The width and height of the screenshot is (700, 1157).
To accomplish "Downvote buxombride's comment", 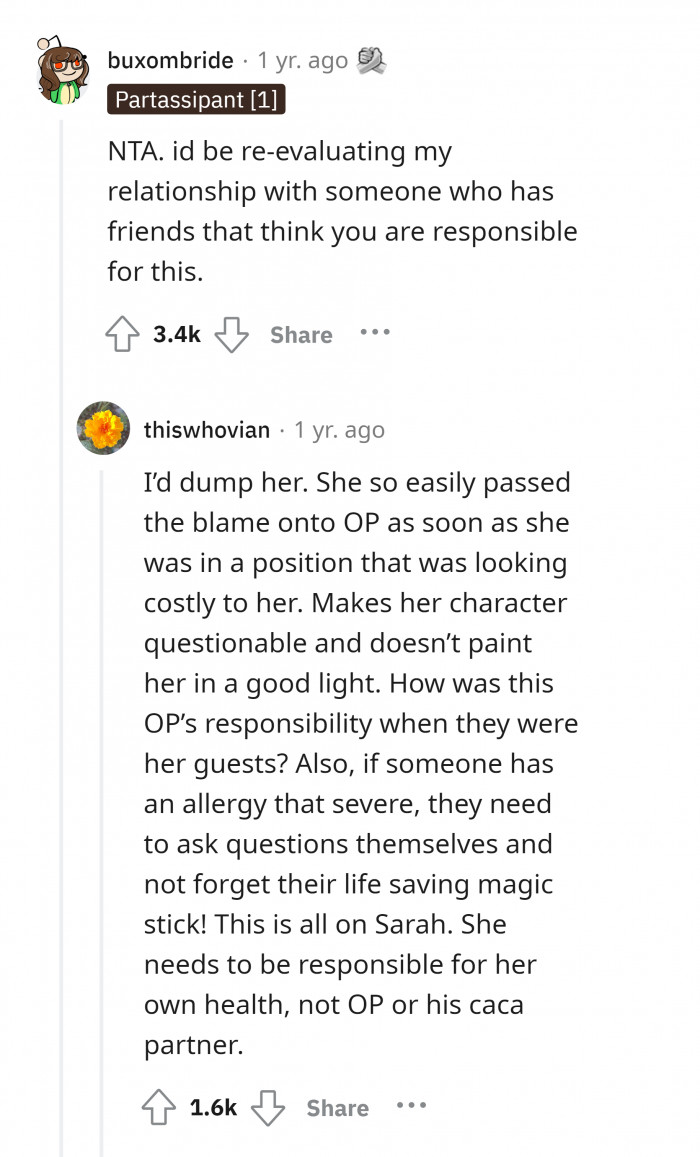I will coord(231,334).
